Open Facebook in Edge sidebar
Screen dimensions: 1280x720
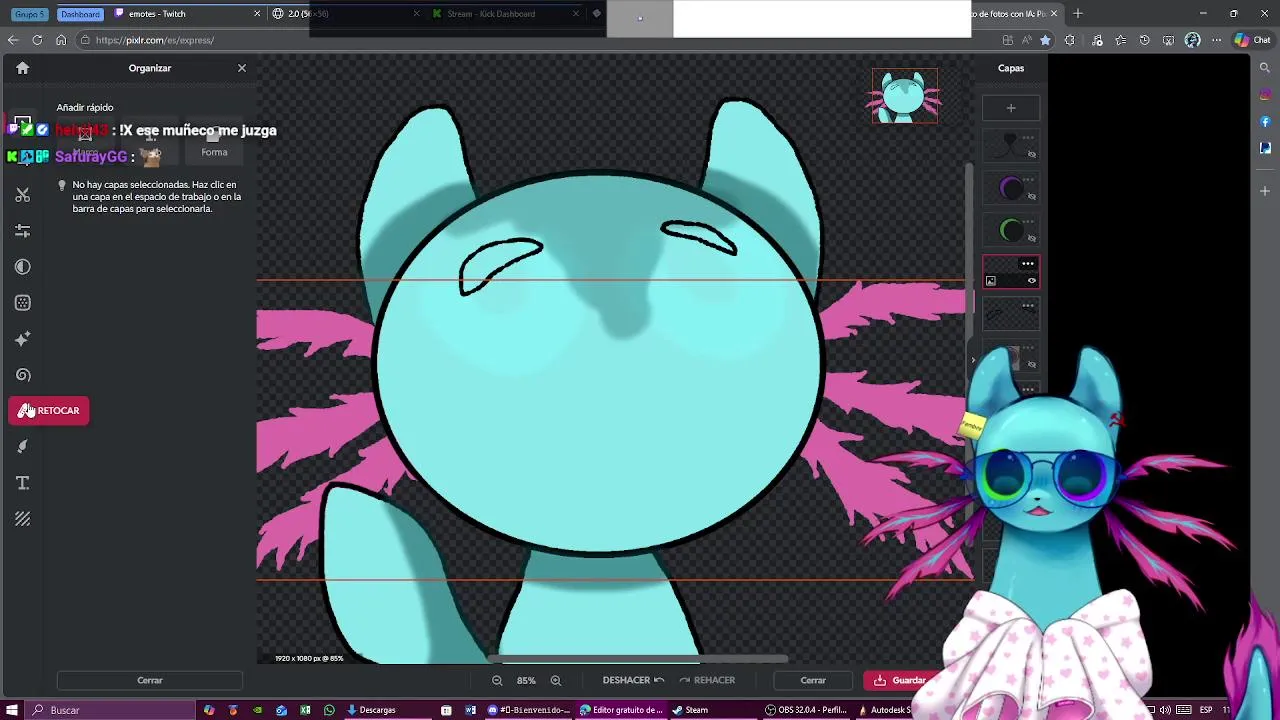tap(1265, 122)
